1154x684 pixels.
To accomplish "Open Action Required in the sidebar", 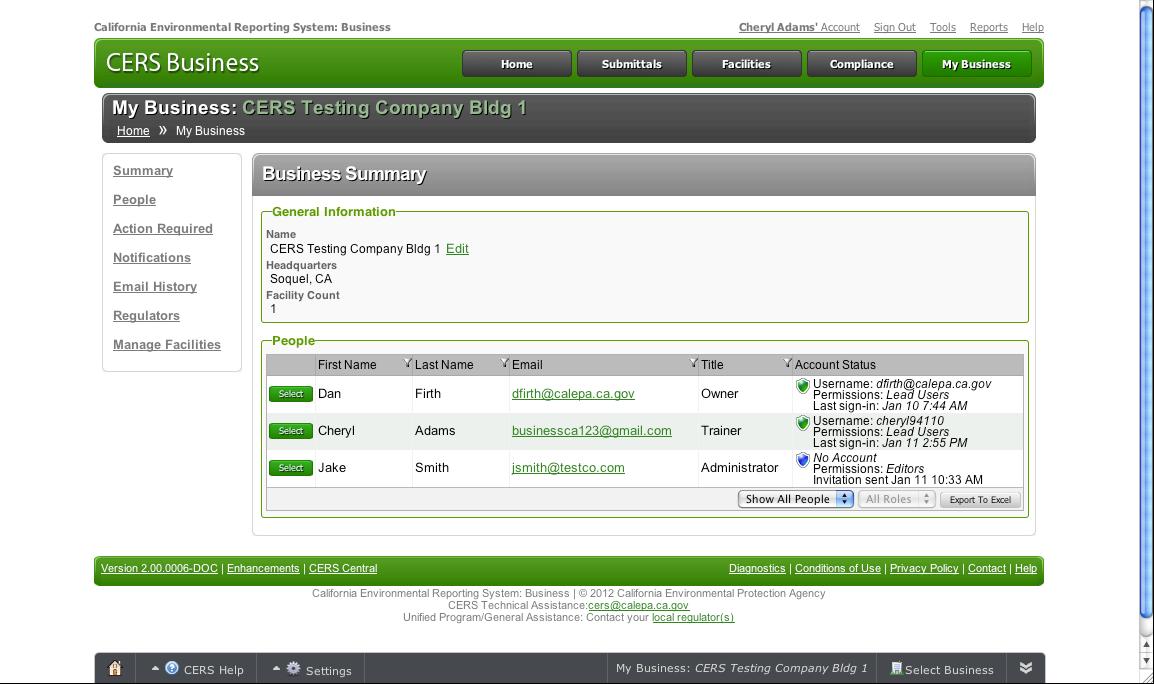I will point(163,229).
